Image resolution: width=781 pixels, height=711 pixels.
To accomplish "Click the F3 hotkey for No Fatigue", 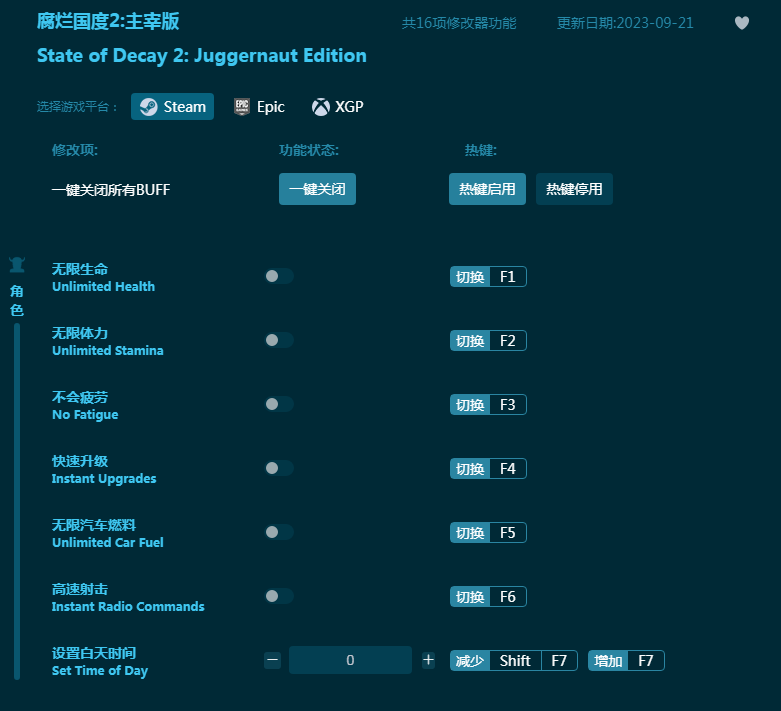I will tap(488, 405).
